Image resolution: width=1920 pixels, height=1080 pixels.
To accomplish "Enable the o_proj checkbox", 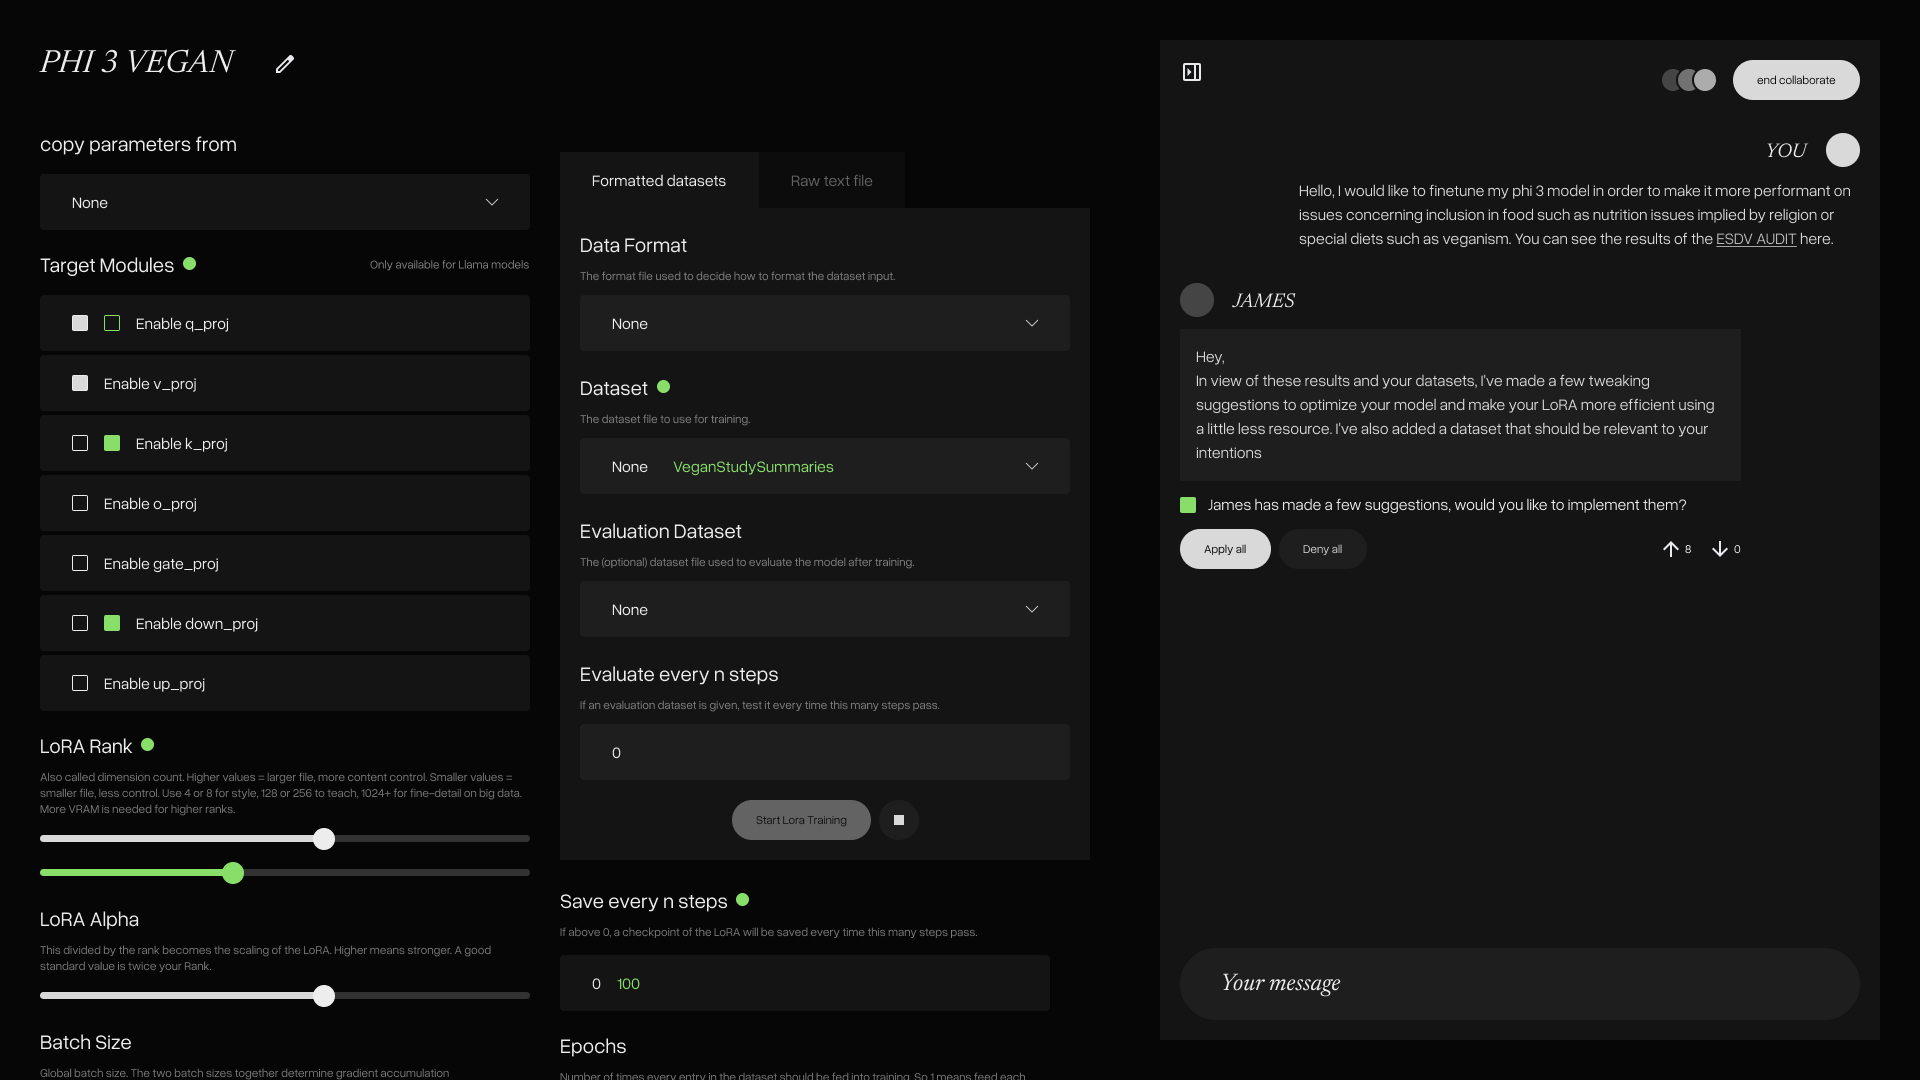I will tap(80, 503).
